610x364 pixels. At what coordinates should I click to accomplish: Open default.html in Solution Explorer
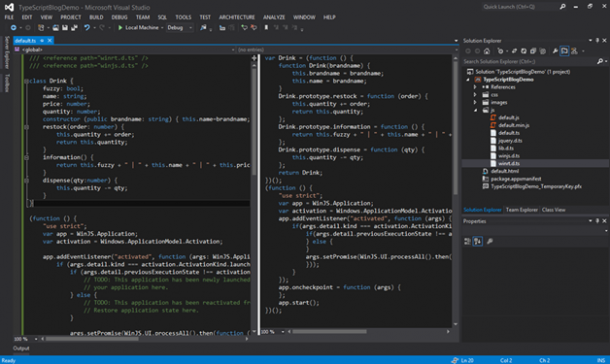505,171
